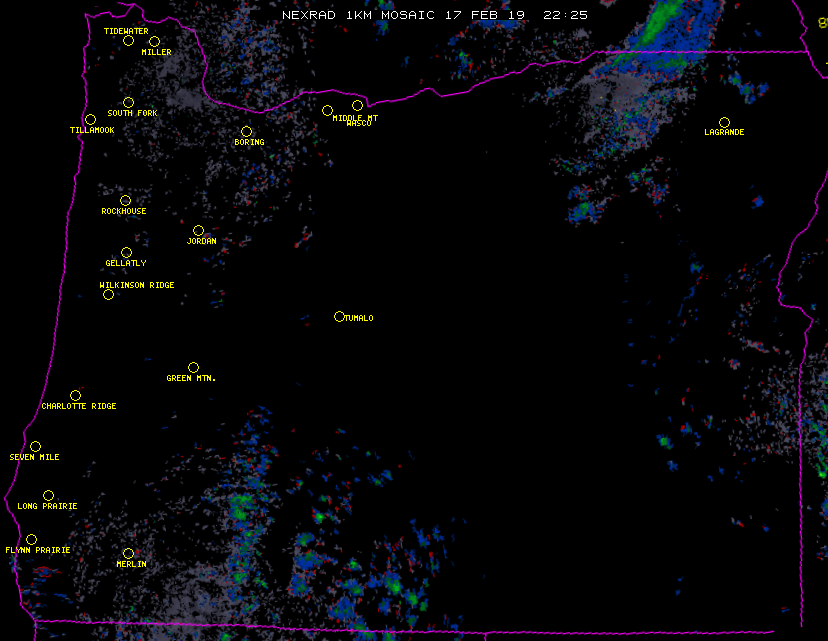Click the Gellatly station circle marker

pyautogui.click(x=126, y=252)
